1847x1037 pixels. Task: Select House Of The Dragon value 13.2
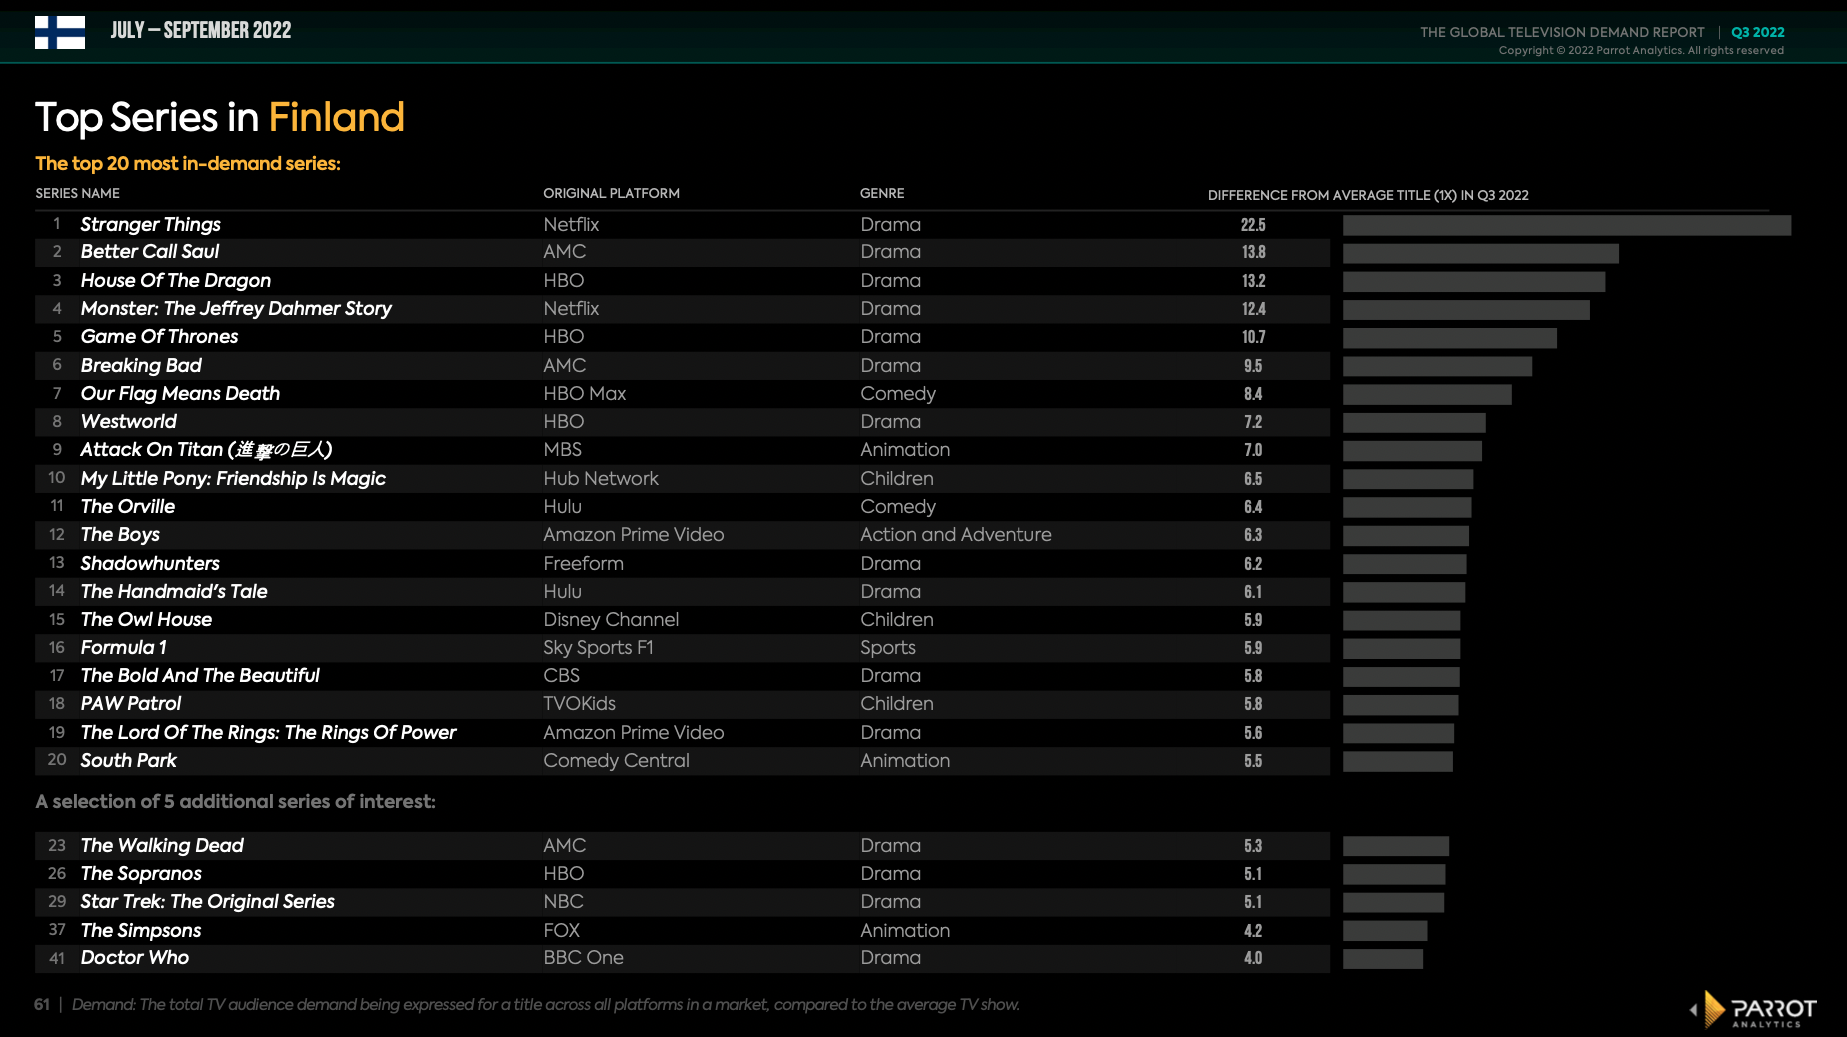[1254, 281]
